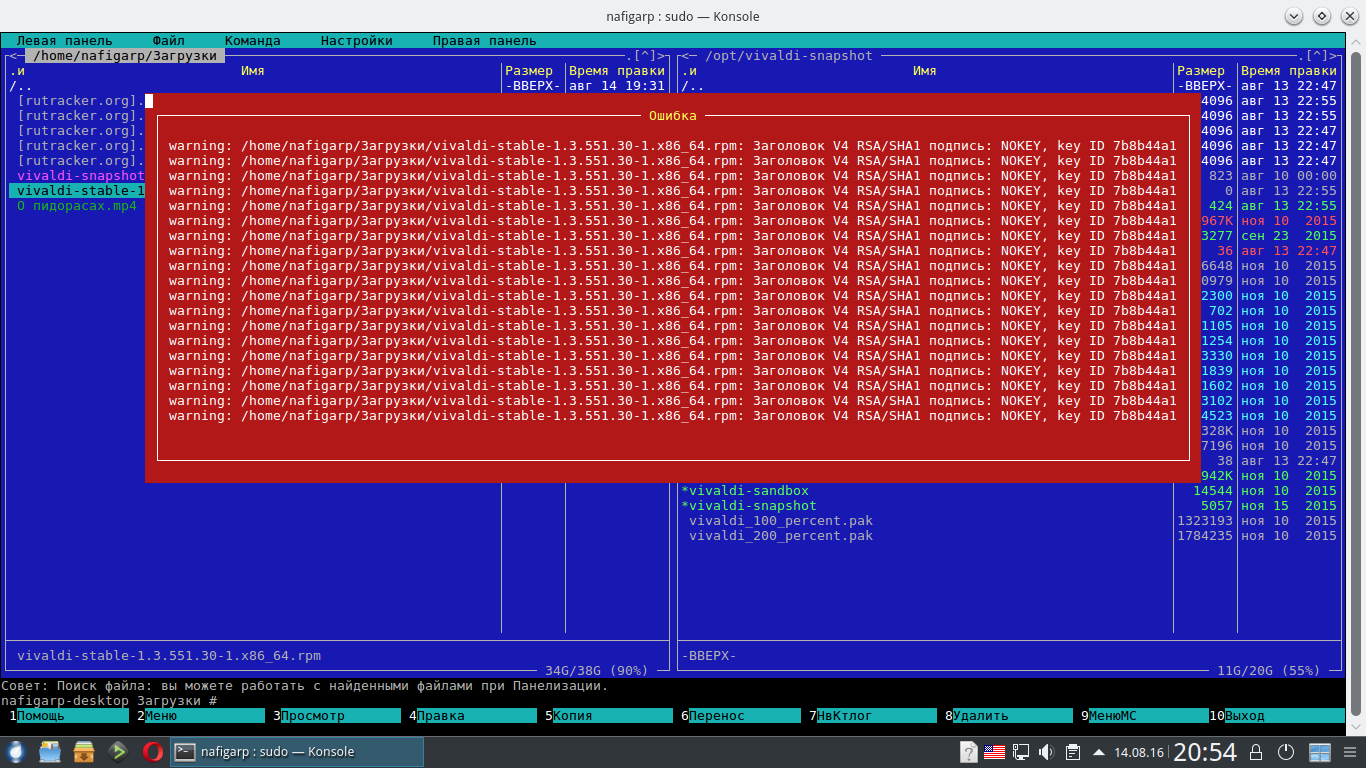Sort by Время правки in /opt/vivaldi-snapshot panel
This screenshot has width=1366, height=768.
pyautogui.click(x=1289, y=71)
